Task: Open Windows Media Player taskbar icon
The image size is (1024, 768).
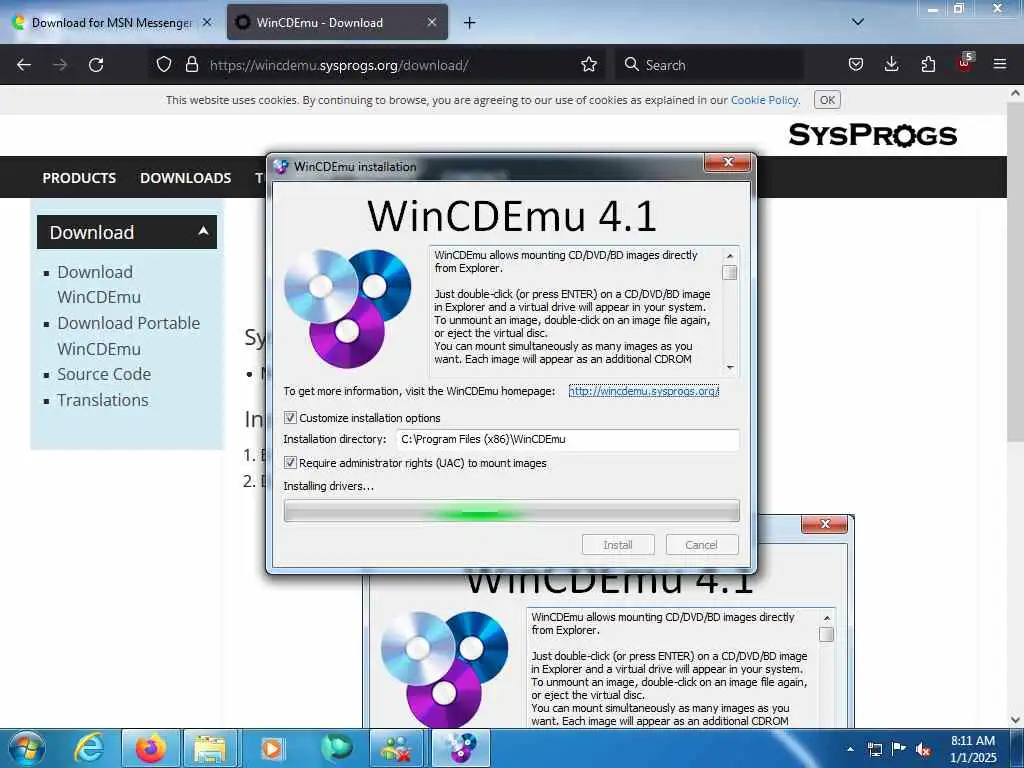Action: point(272,748)
